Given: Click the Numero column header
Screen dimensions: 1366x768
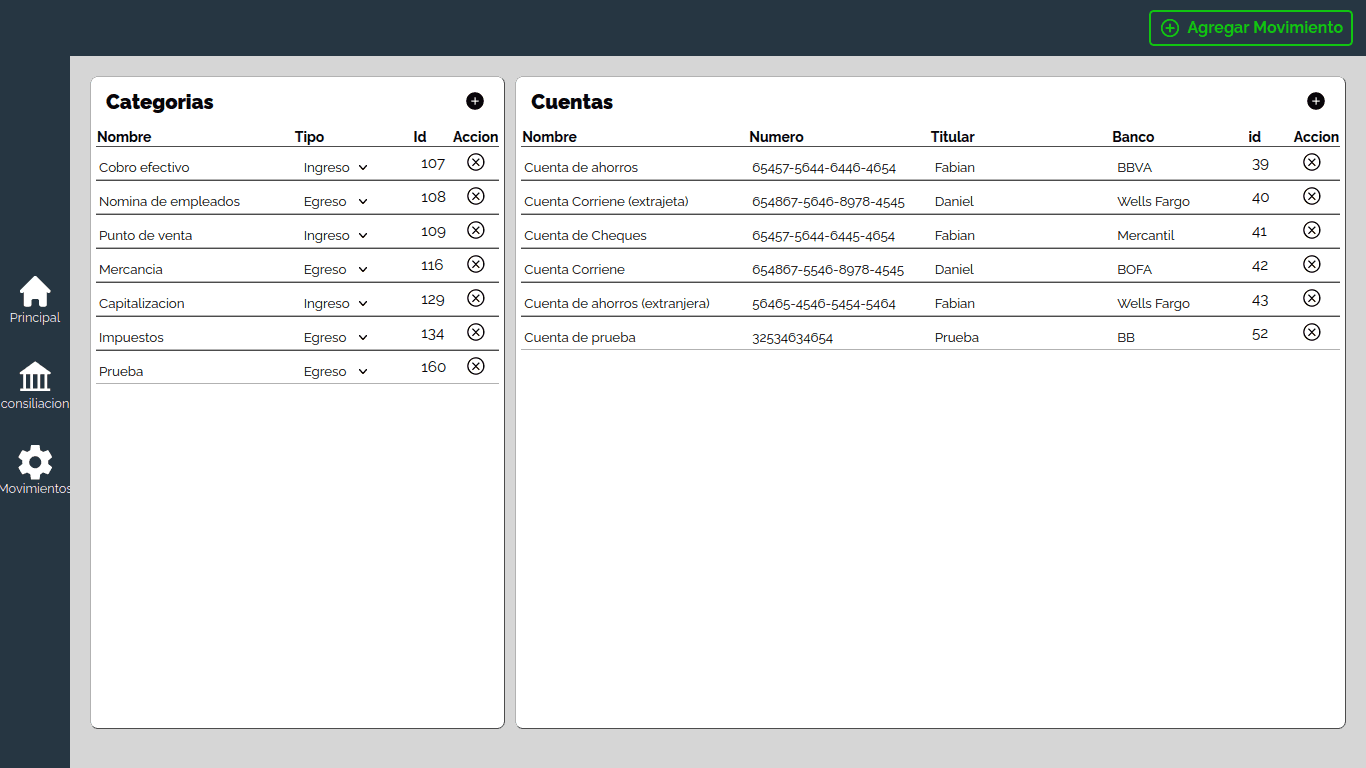Looking at the screenshot, I should coord(776,137).
